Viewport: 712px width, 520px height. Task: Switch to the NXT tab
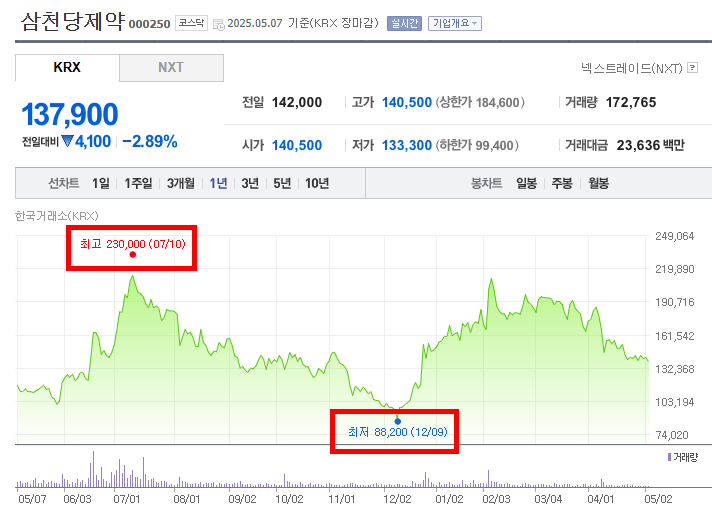171,68
